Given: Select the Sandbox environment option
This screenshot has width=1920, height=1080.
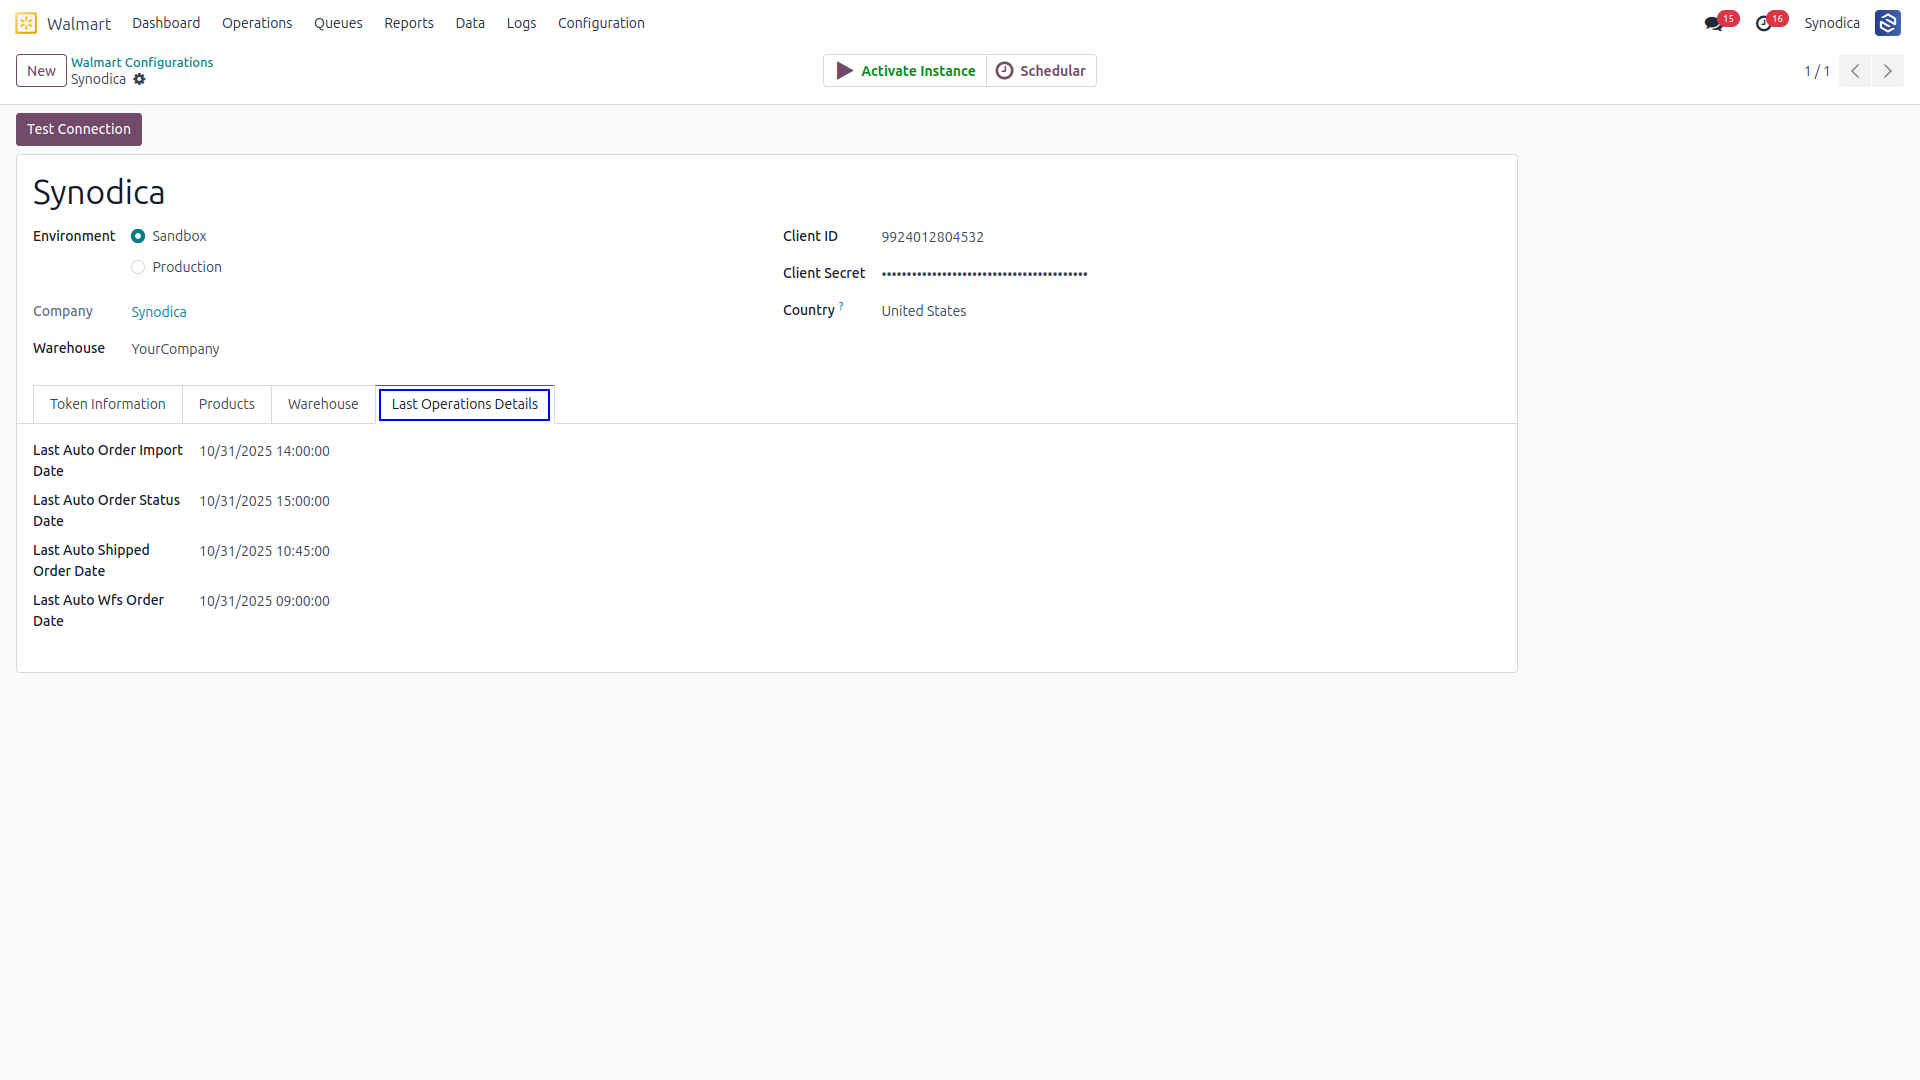Looking at the screenshot, I should pos(138,236).
